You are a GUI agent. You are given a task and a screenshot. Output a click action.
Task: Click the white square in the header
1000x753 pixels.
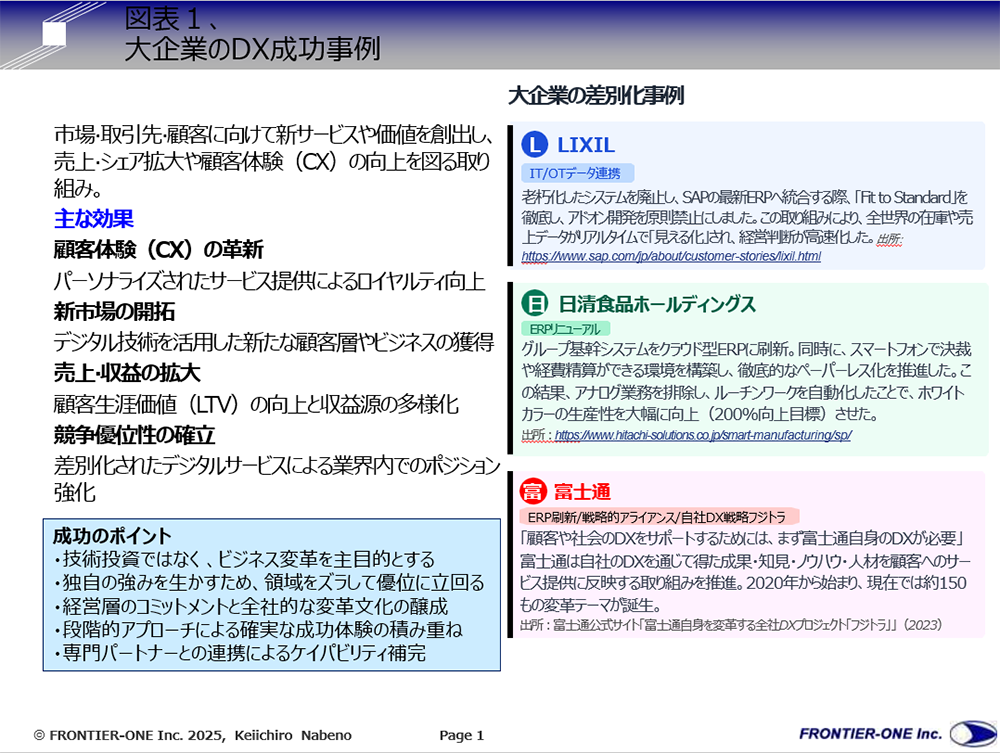54,34
